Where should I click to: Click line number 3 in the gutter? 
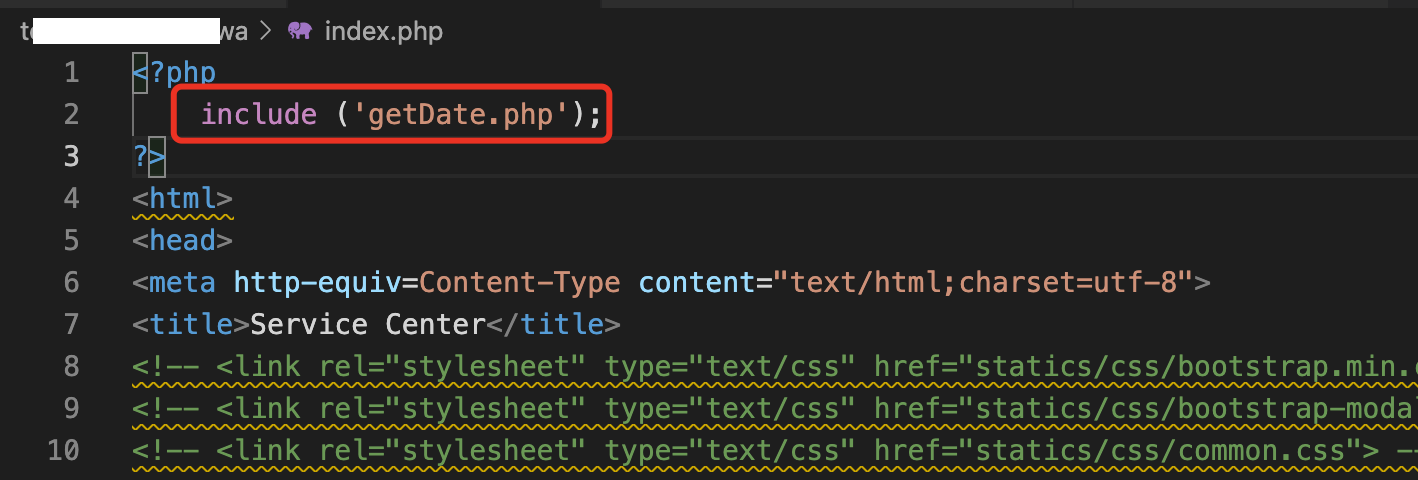point(69,156)
